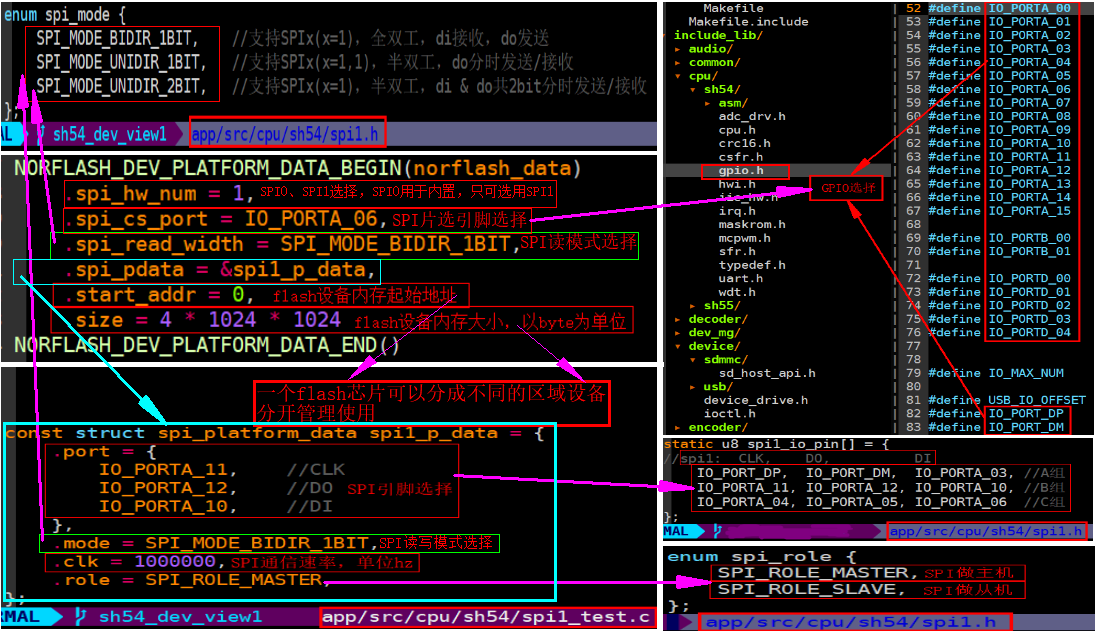The image size is (1096, 632).
Task: Click the .size = 4 * 1024 * 1024 line
Action: pyautogui.click(x=204, y=320)
